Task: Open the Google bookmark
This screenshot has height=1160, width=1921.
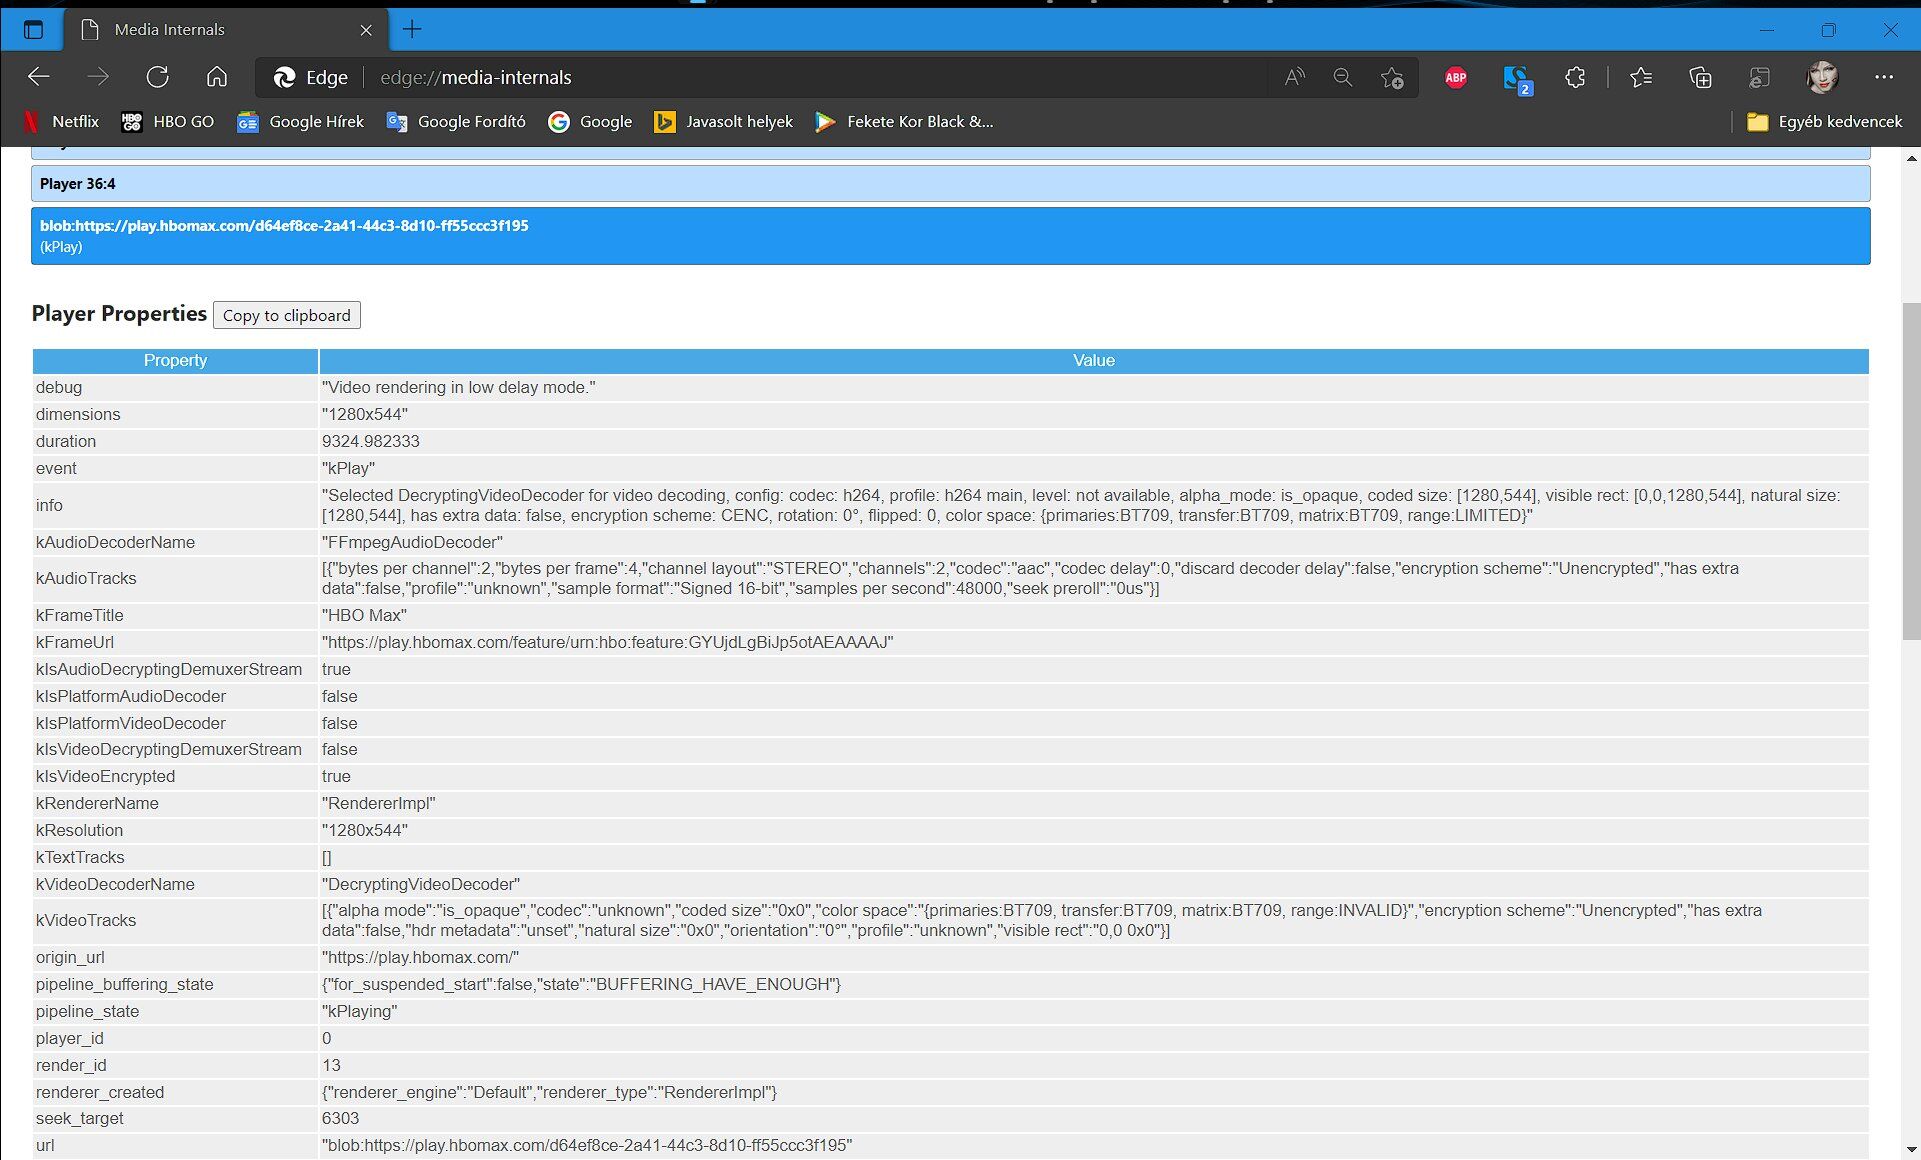Action: (x=590, y=122)
